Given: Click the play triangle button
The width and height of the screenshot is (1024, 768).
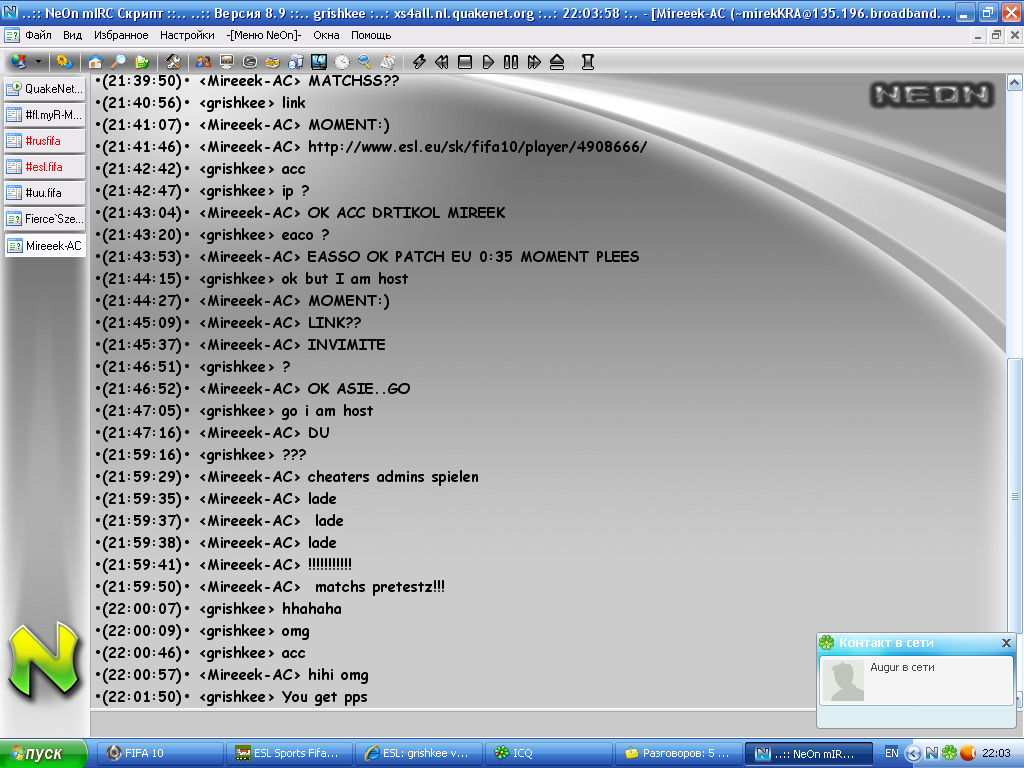Looking at the screenshot, I should 488,62.
